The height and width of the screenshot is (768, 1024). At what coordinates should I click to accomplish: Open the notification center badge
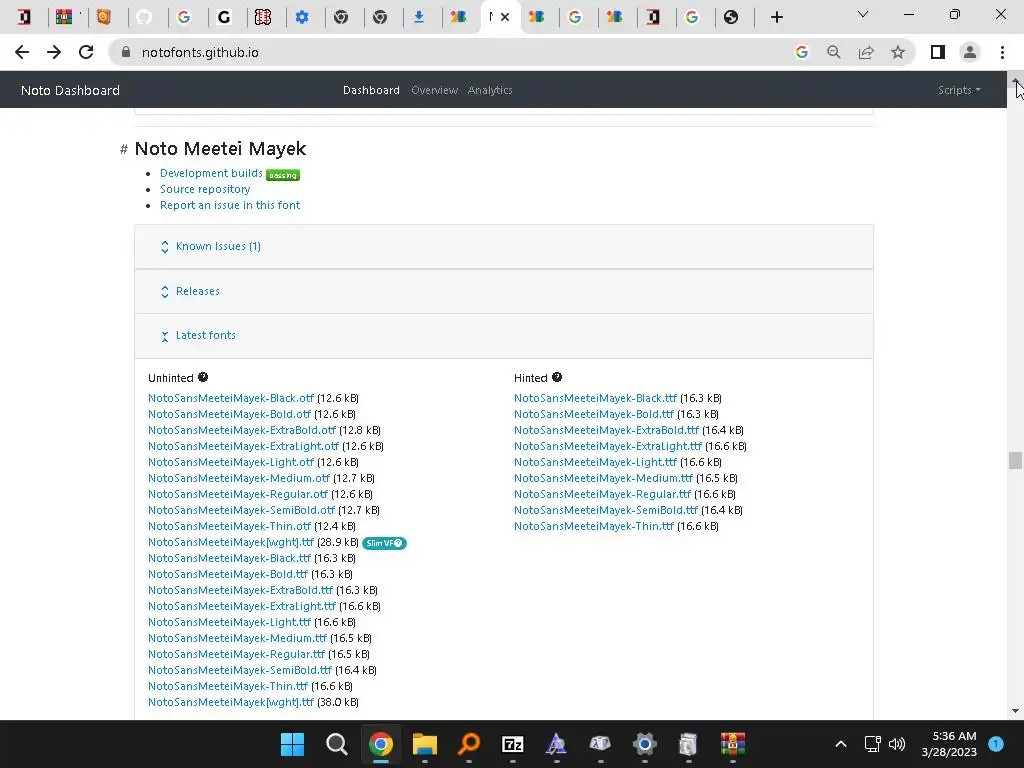[996, 744]
